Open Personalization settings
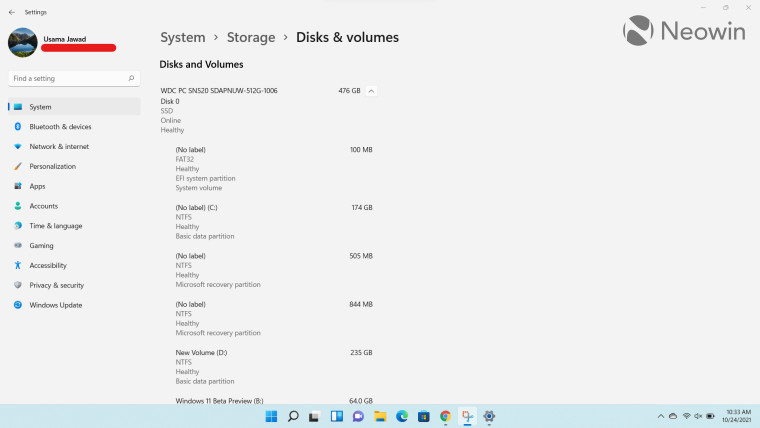Viewport: 760px width, 428px height. tap(74, 166)
